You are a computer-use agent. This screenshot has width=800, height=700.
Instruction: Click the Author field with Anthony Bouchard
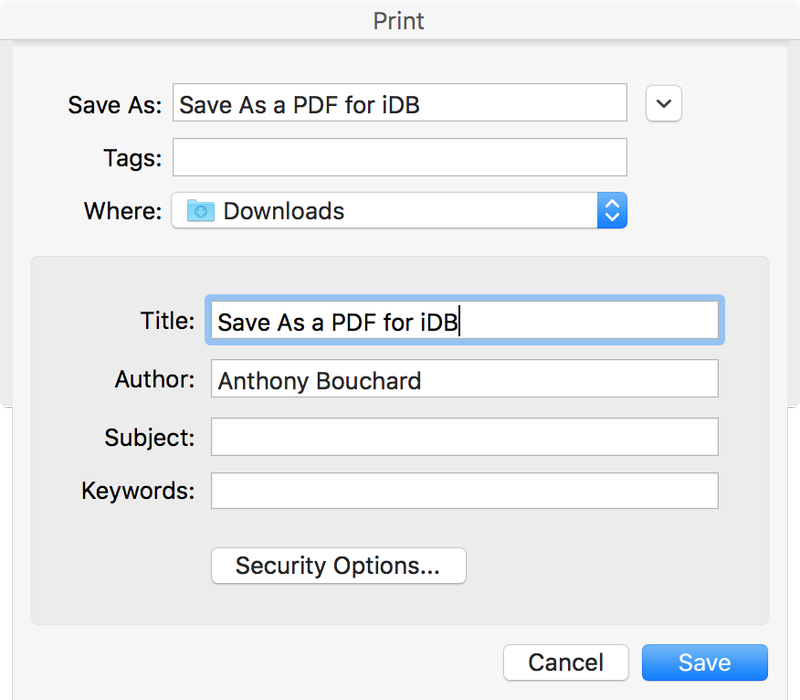(x=464, y=379)
